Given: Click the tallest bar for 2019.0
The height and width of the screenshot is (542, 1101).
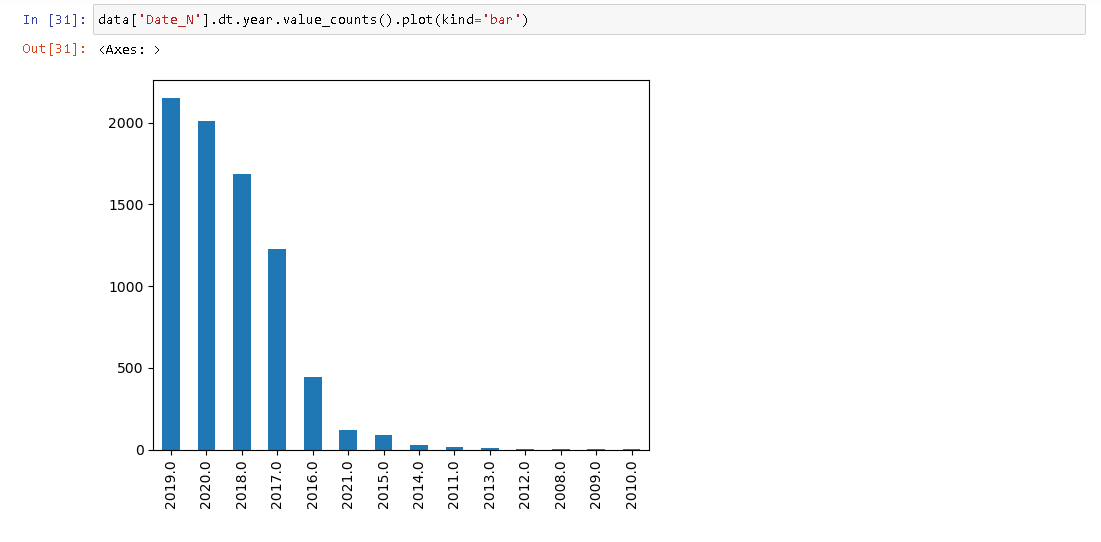Looking at the screenshot, I should pyautogui.click(x=171, y=275).
